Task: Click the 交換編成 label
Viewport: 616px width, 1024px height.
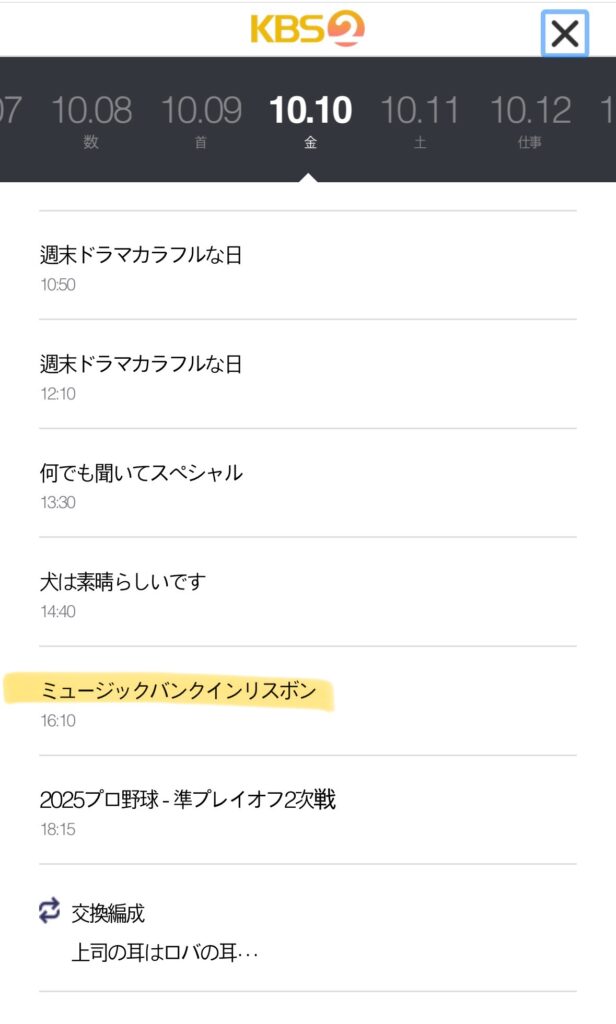Action: point(108,912)
